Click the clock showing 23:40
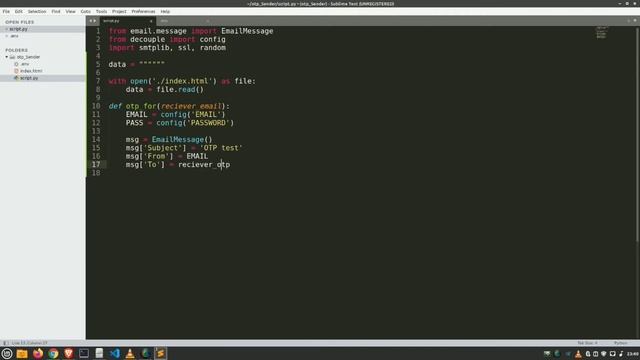Viewport: 640px width, 360px height. 633,354
